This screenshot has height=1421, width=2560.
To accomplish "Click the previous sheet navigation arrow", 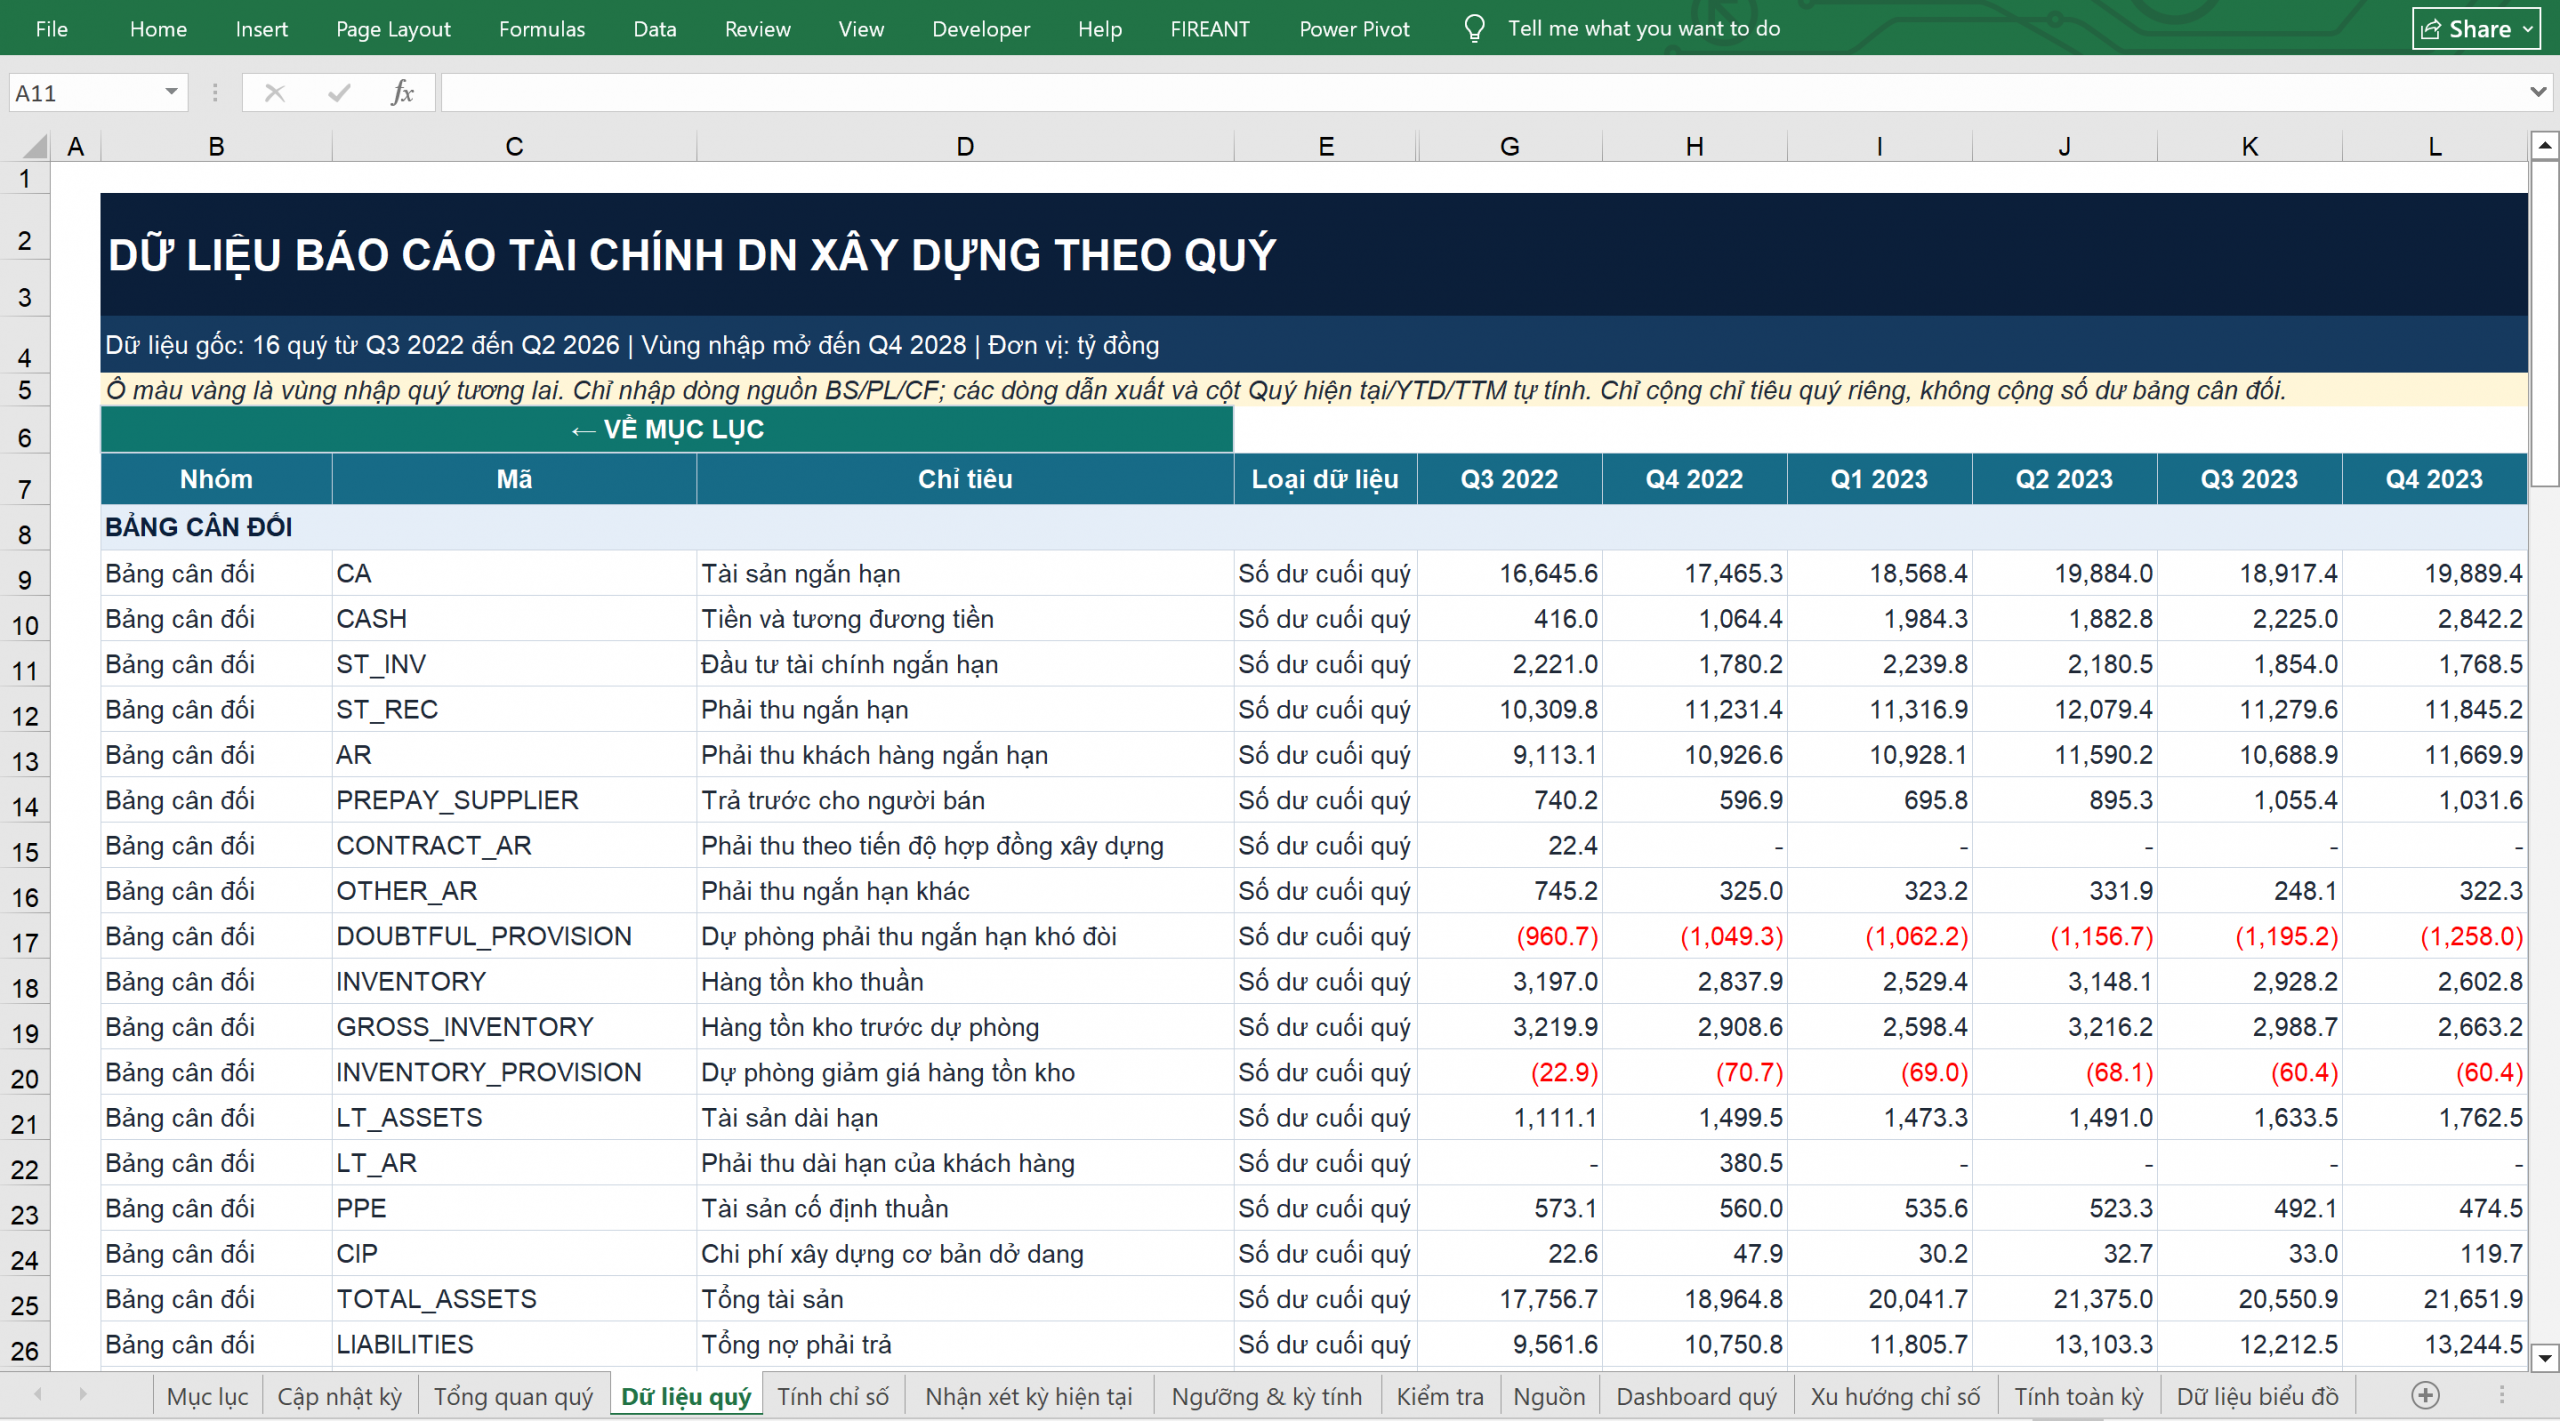I will tap(37, 1394).
